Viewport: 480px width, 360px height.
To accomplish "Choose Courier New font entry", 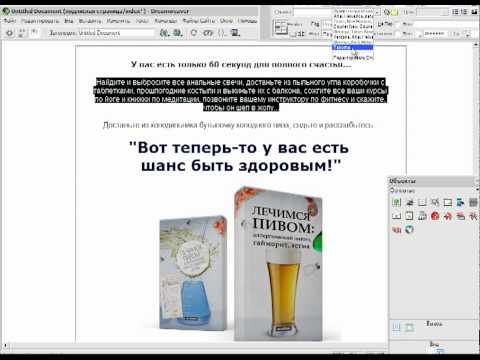I will coord(353,26).
